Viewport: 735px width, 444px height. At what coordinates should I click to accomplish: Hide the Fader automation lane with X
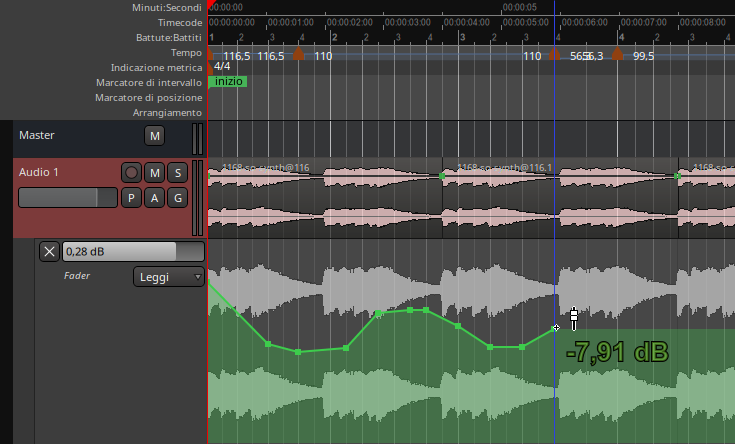(x=49, y=251)
